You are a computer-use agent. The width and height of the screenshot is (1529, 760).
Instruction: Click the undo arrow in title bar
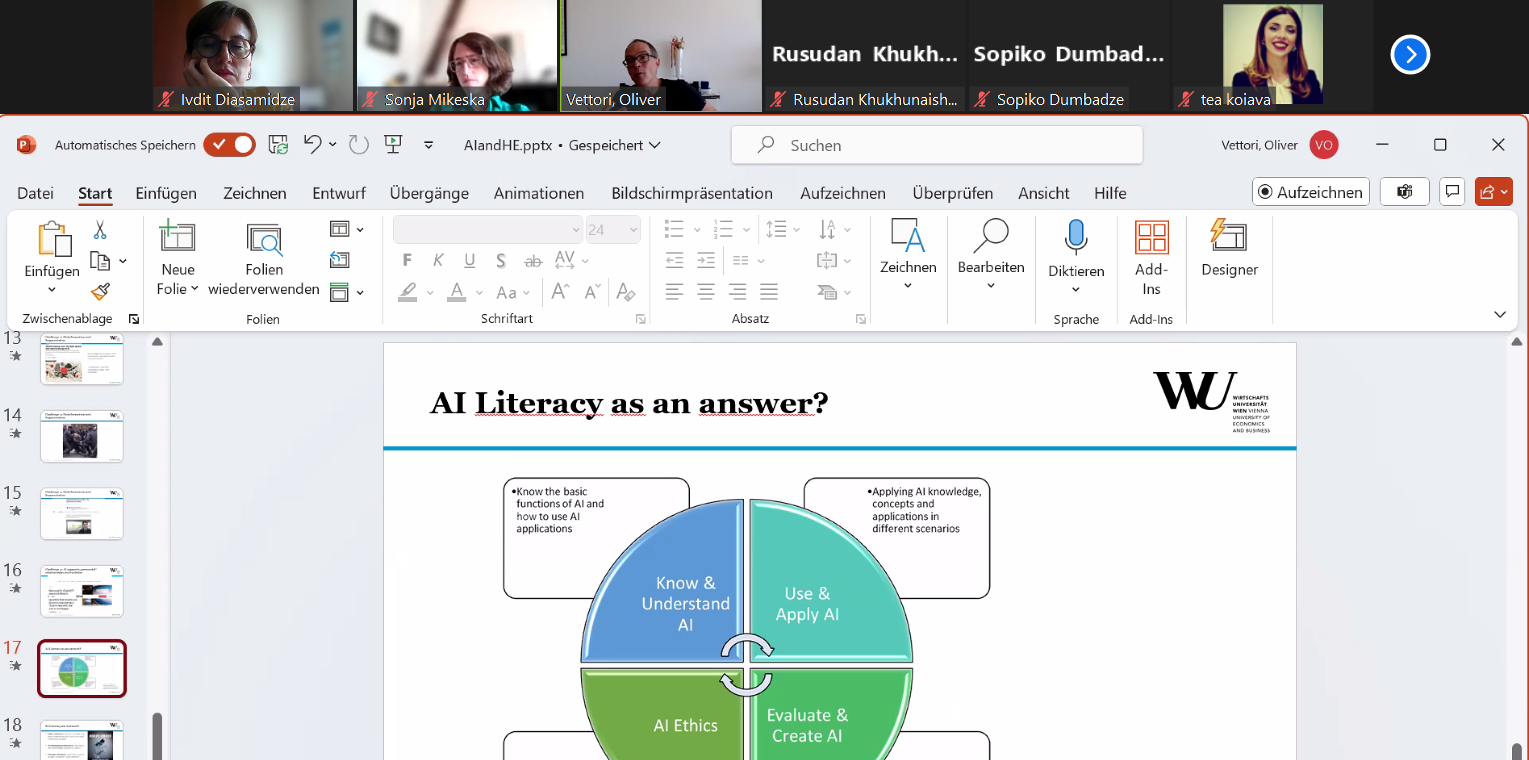pos(312,145)
